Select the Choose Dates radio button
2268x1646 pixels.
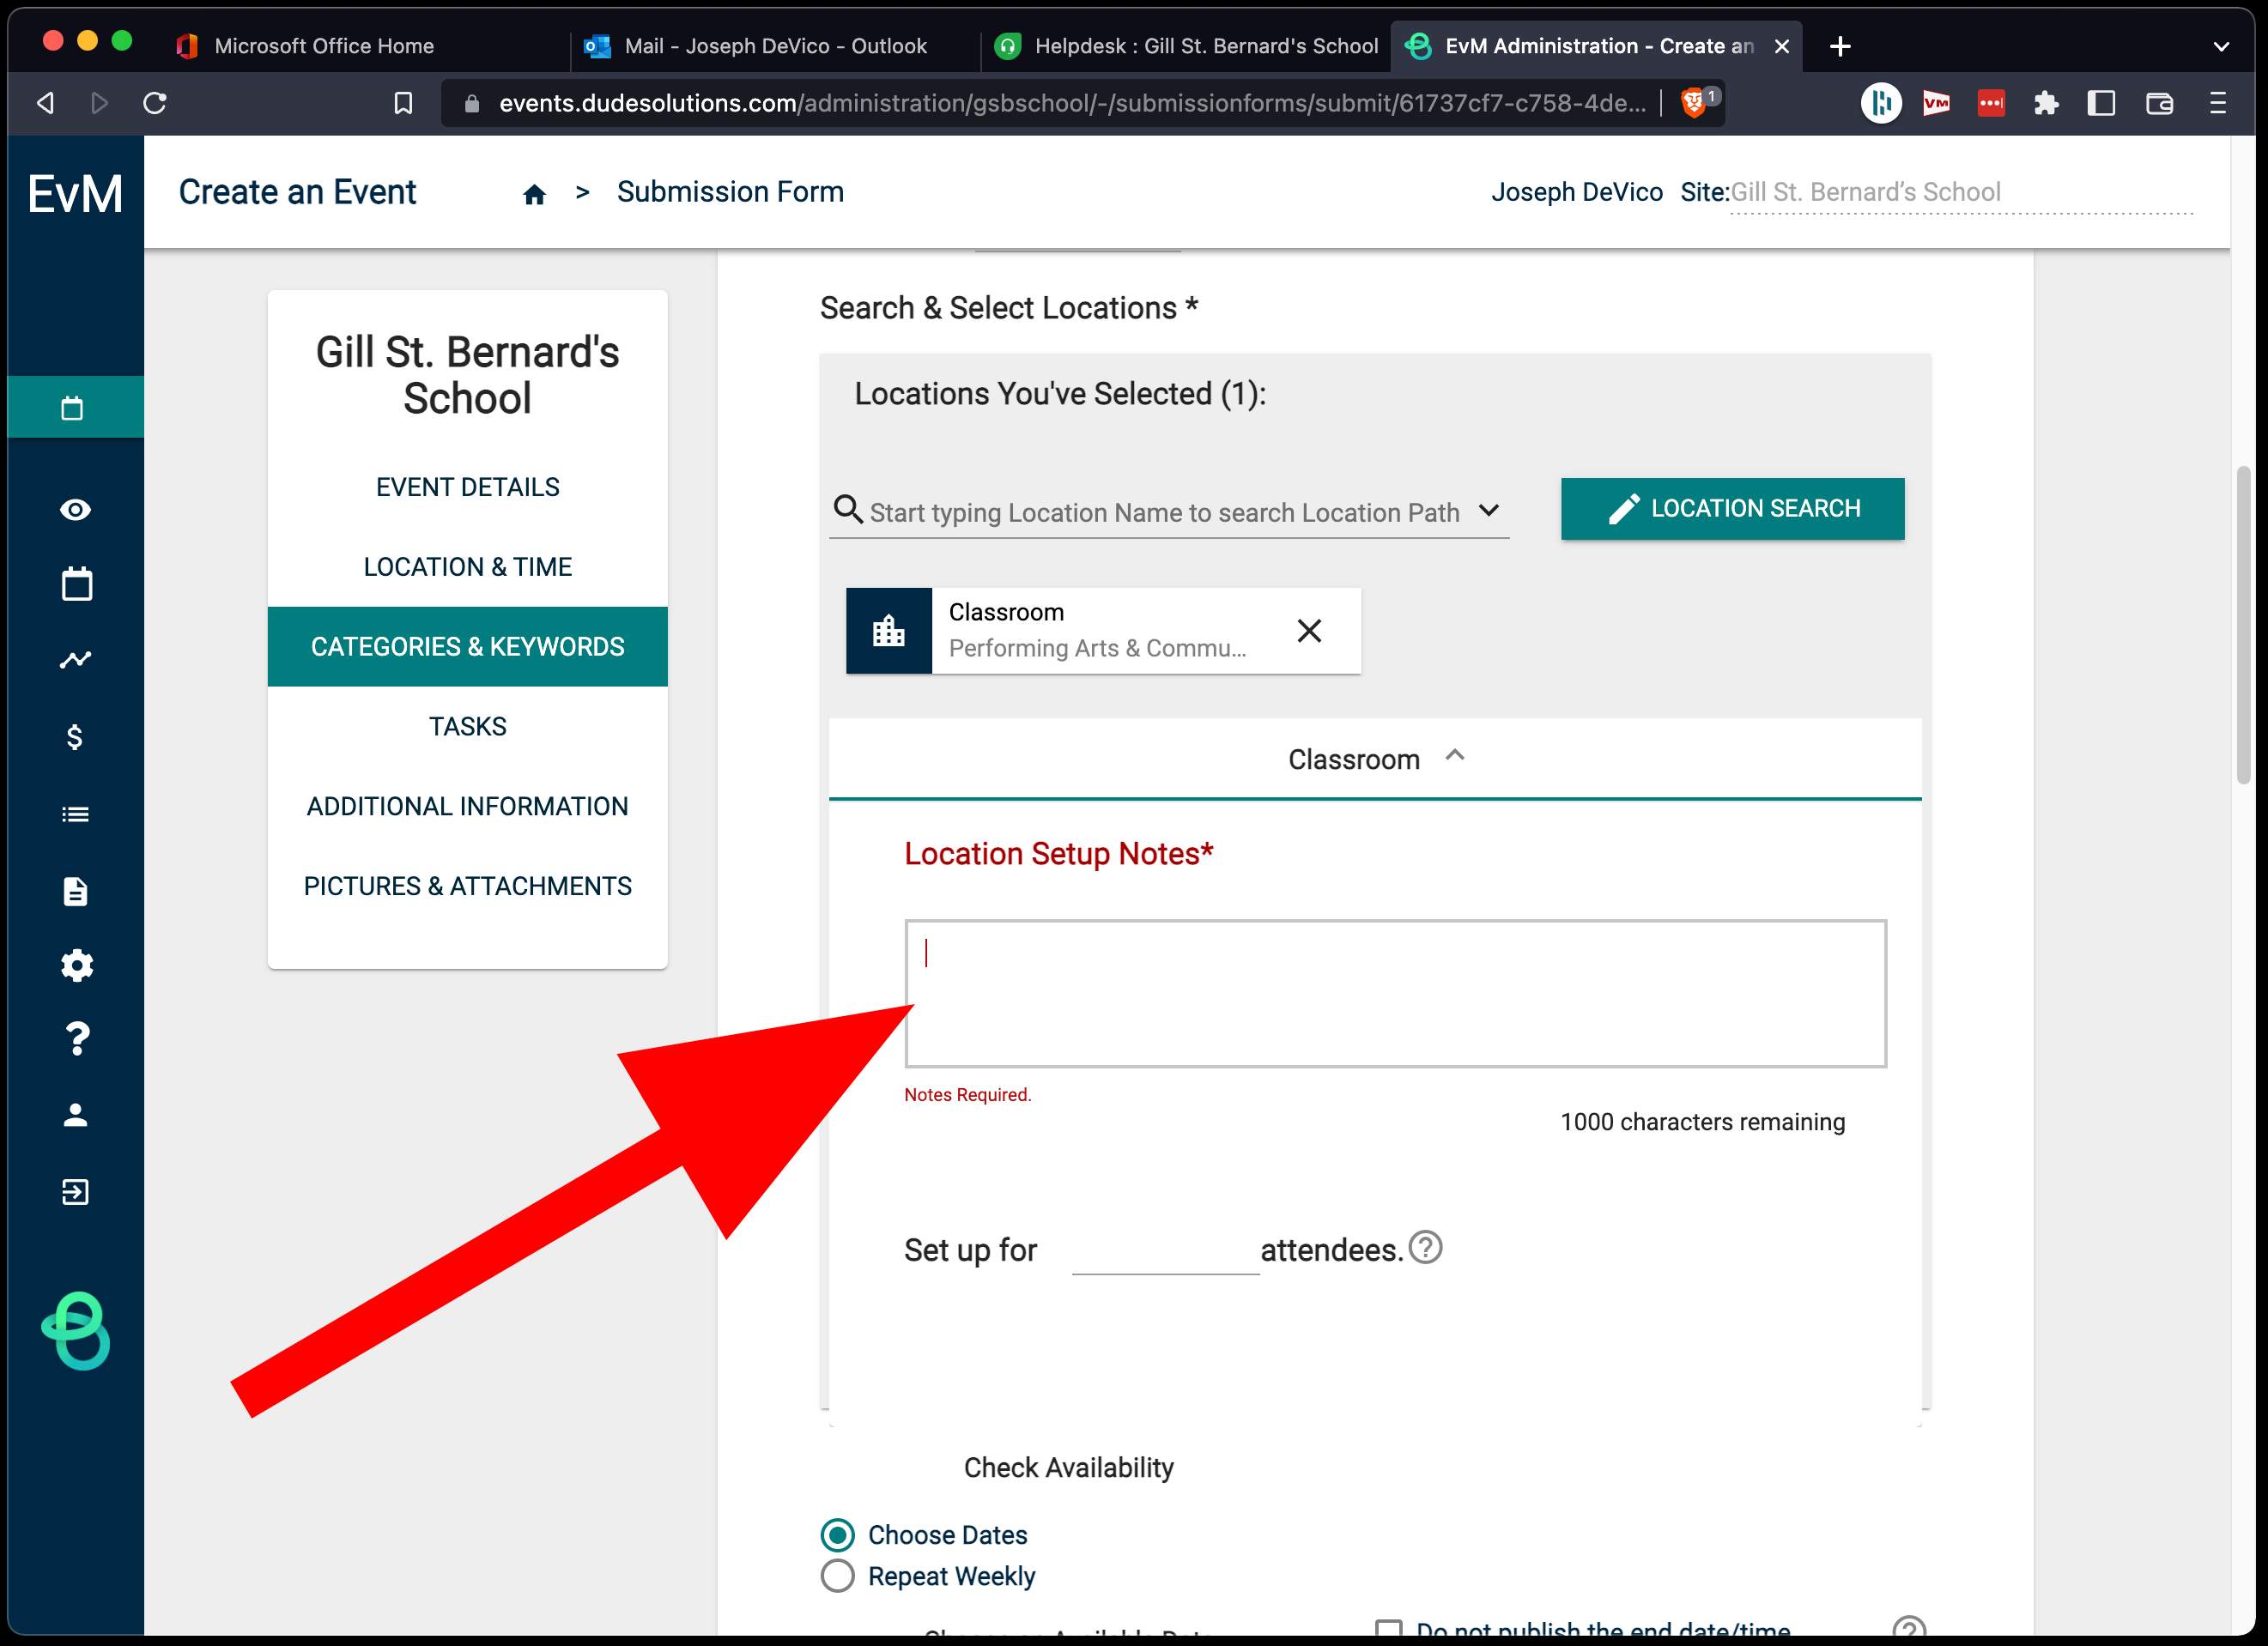838,1534
